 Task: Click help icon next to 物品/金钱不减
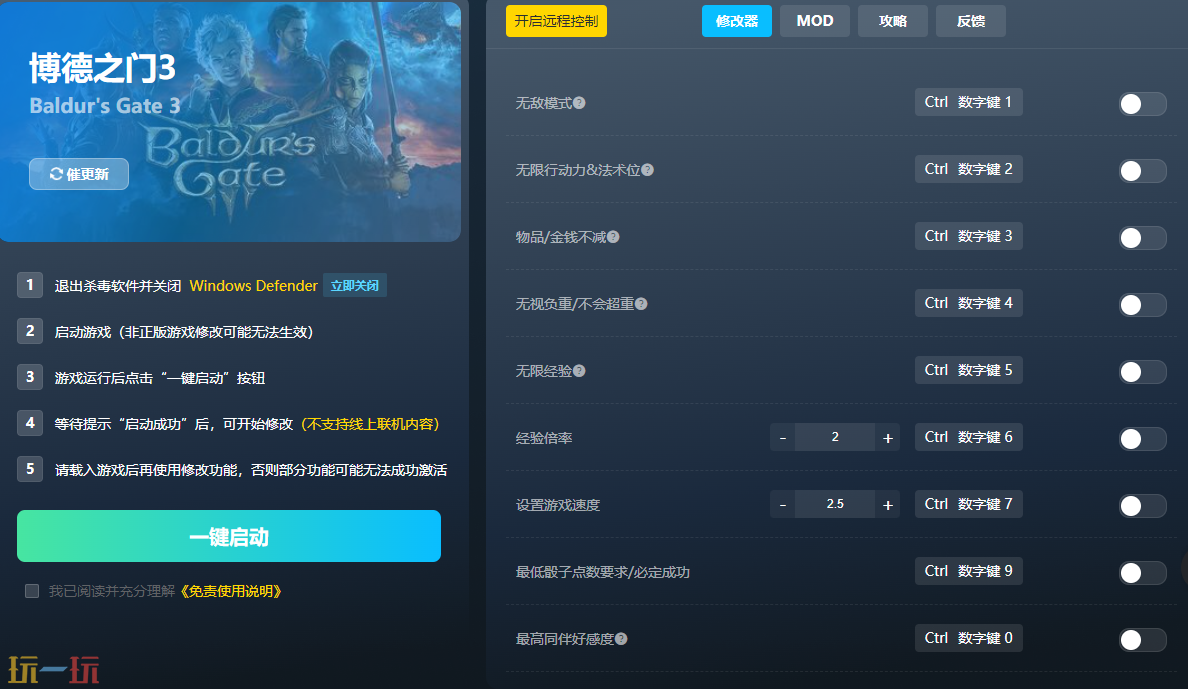click(x=613, y=237)
